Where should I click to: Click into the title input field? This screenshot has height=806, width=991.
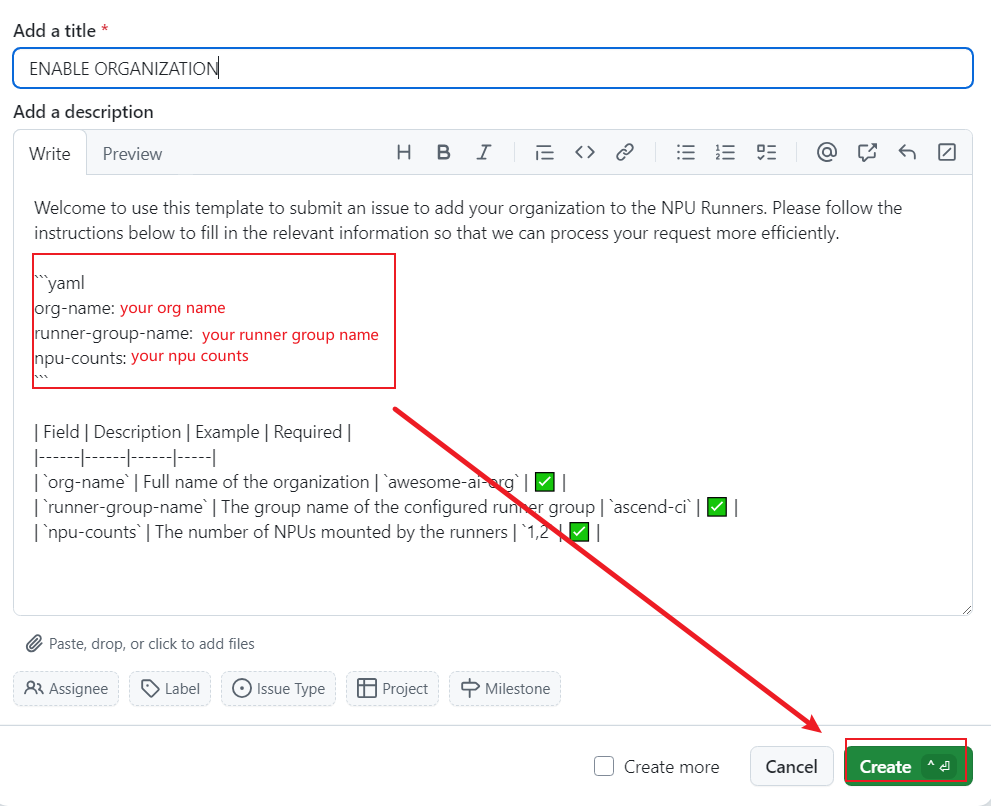pyautogui.click(x=493, y=68)
